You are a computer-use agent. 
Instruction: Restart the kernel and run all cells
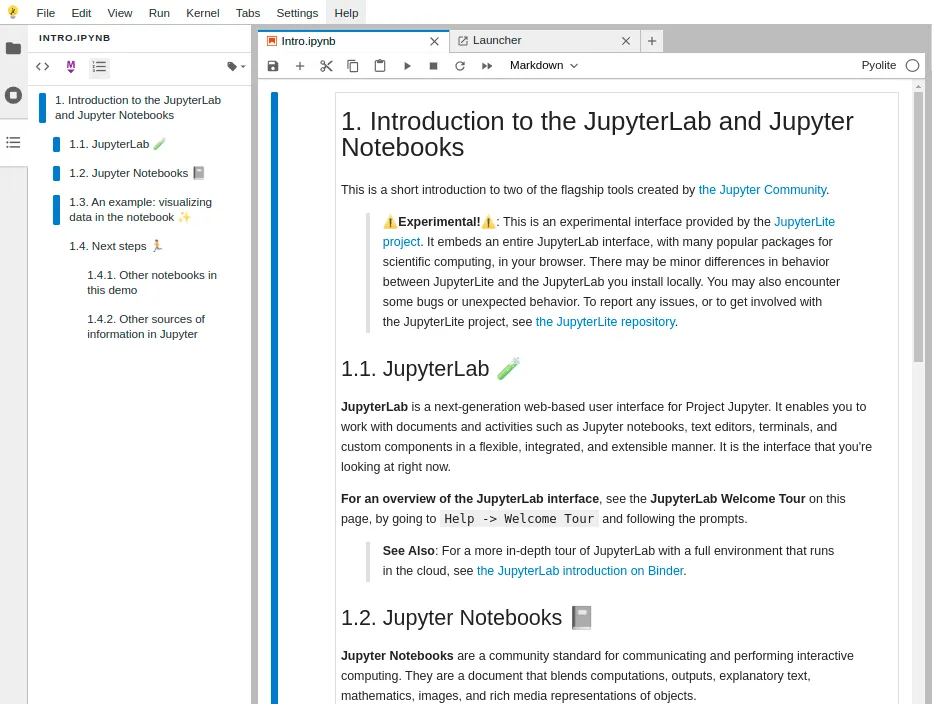click(485, 65)
